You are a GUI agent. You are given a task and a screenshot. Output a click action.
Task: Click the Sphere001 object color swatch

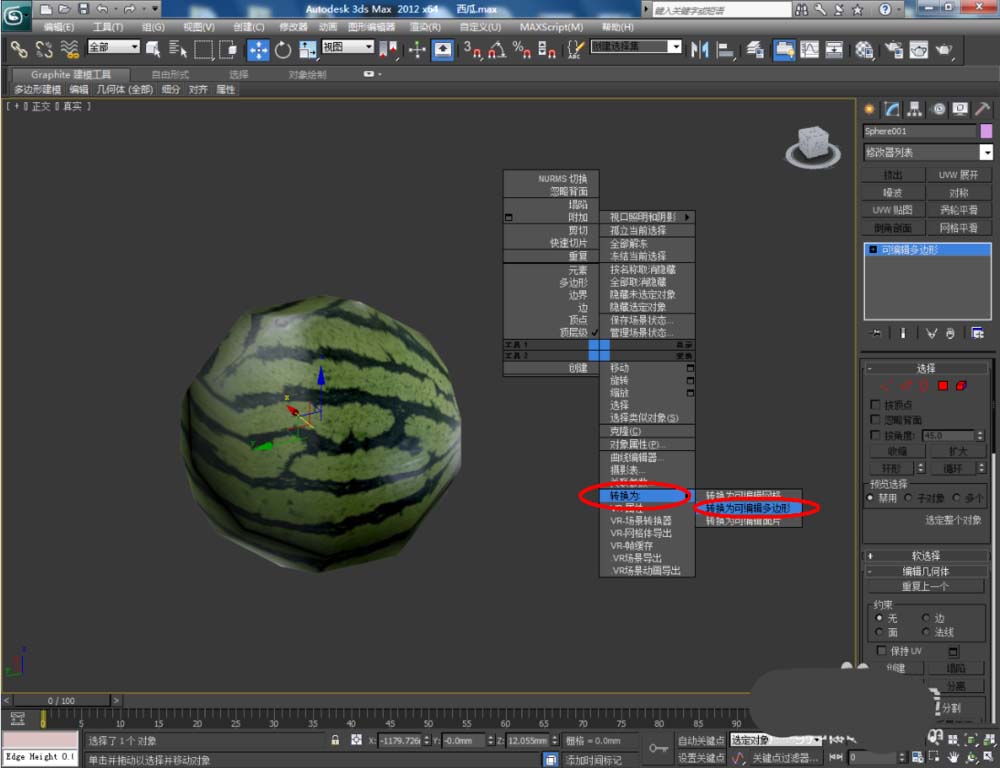[x=986, y=131]
